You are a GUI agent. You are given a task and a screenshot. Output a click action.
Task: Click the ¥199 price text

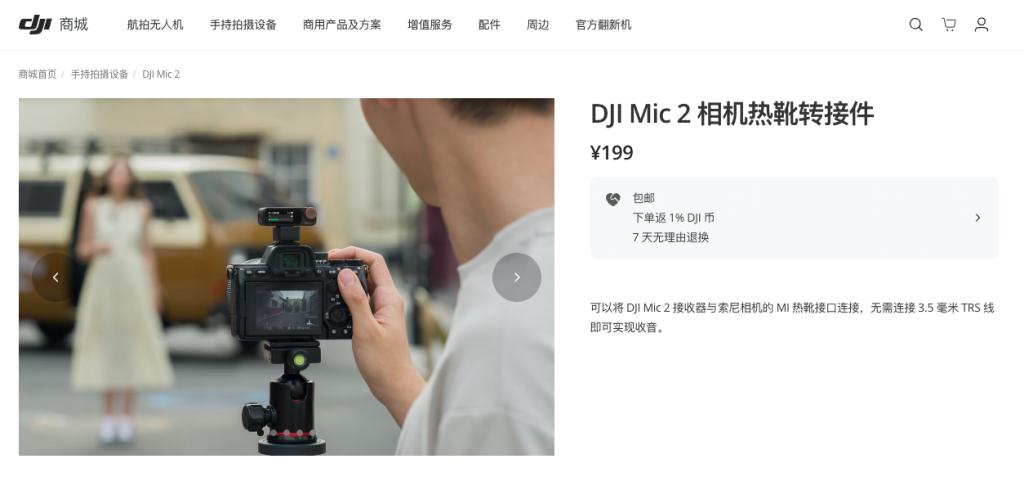click(x=612, y=153)
